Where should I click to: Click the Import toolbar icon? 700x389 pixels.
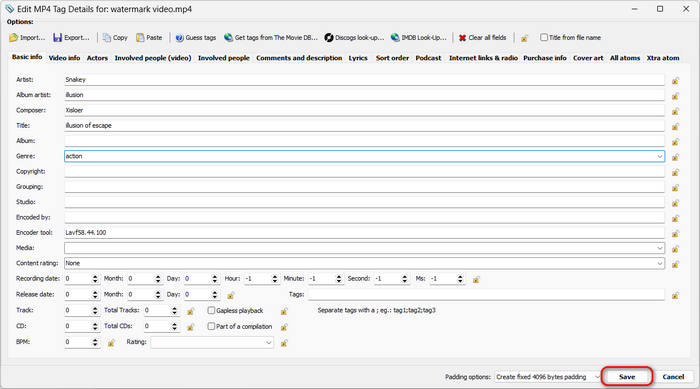coord(27,38)
